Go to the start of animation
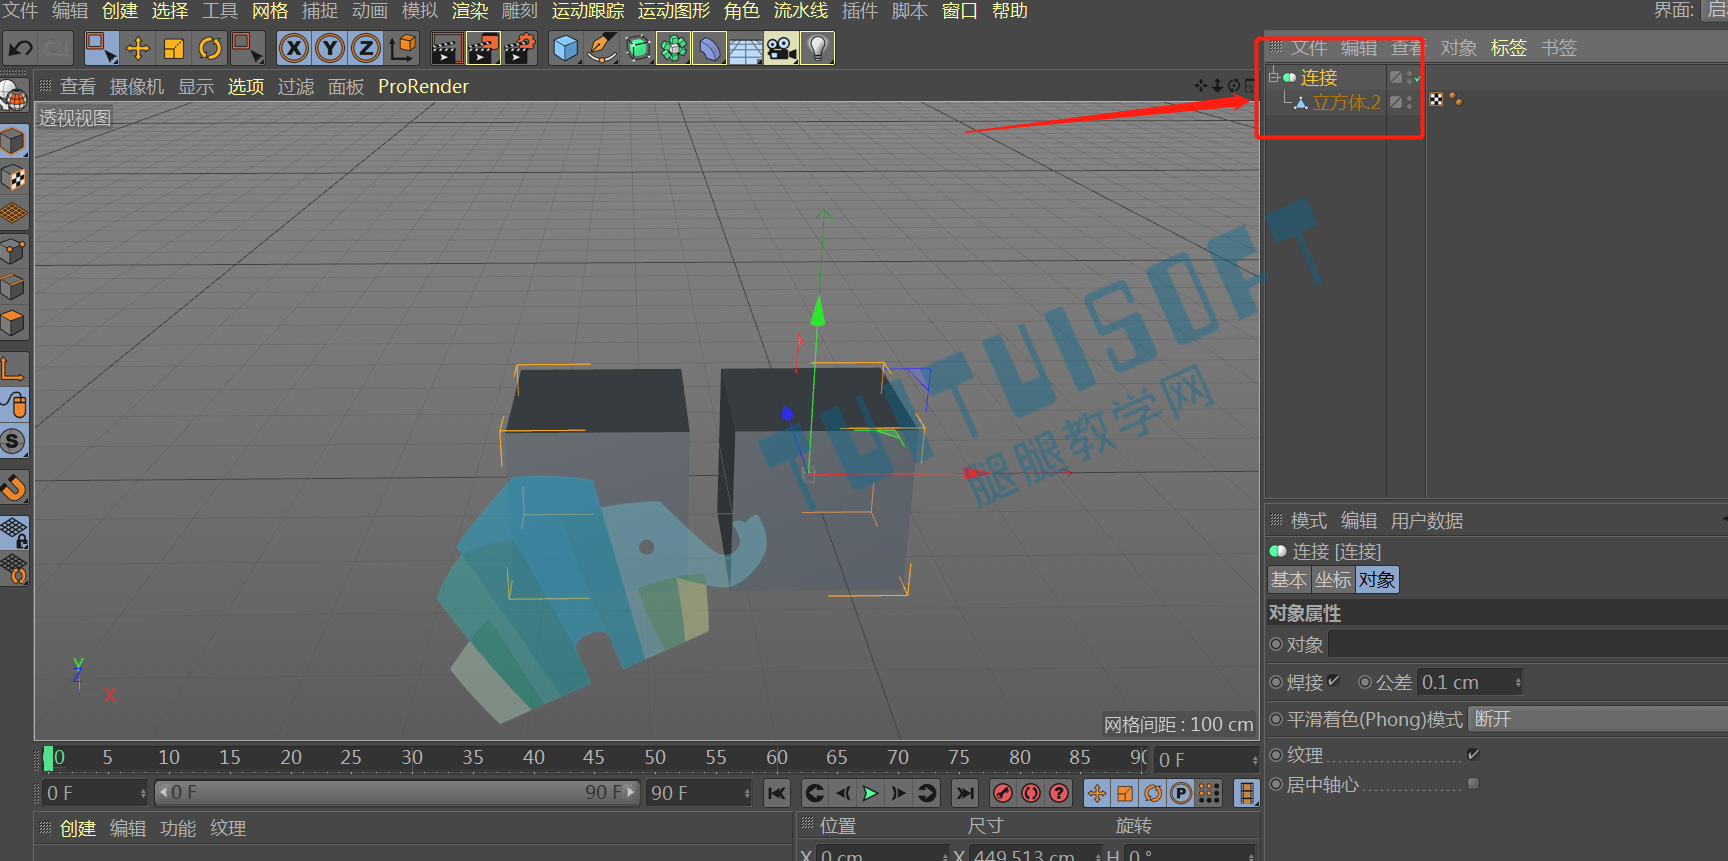Image resolution: width=1728 pixels, height=861 pixels. 776,793
